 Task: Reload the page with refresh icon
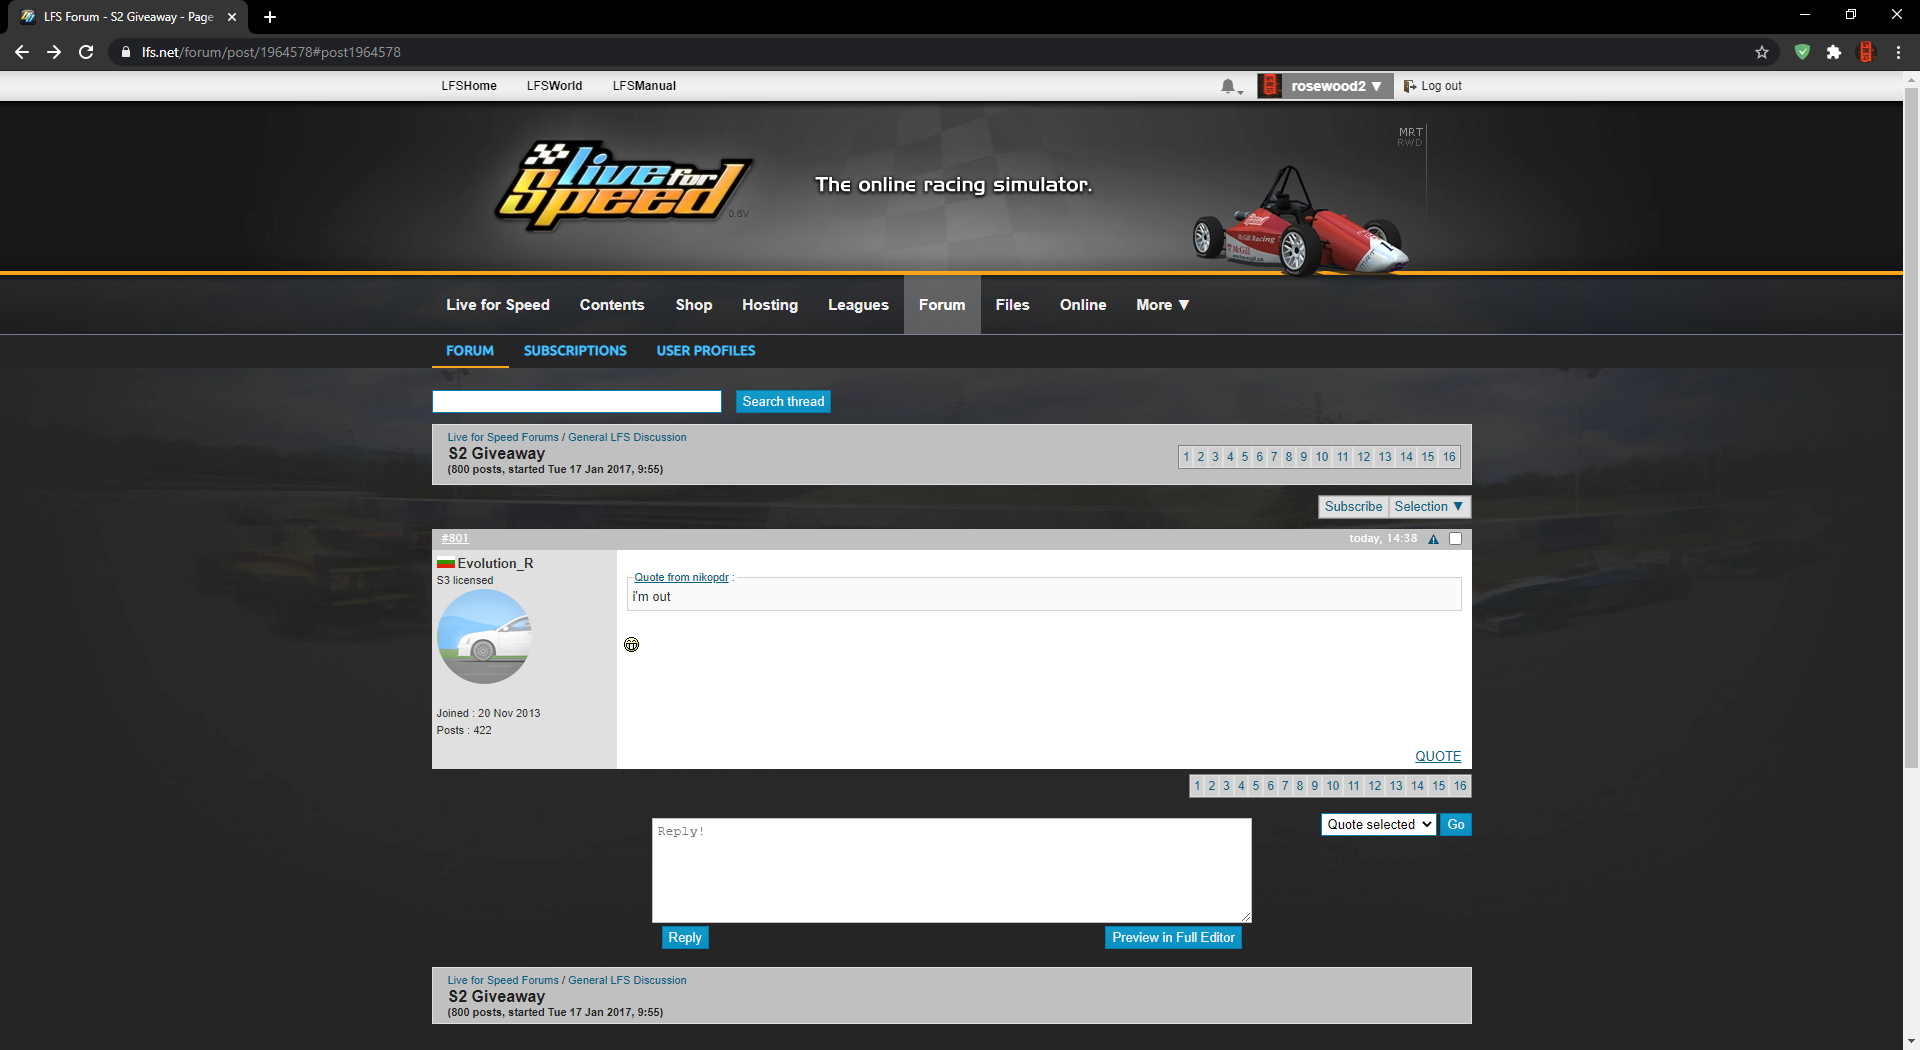(86, 52)
